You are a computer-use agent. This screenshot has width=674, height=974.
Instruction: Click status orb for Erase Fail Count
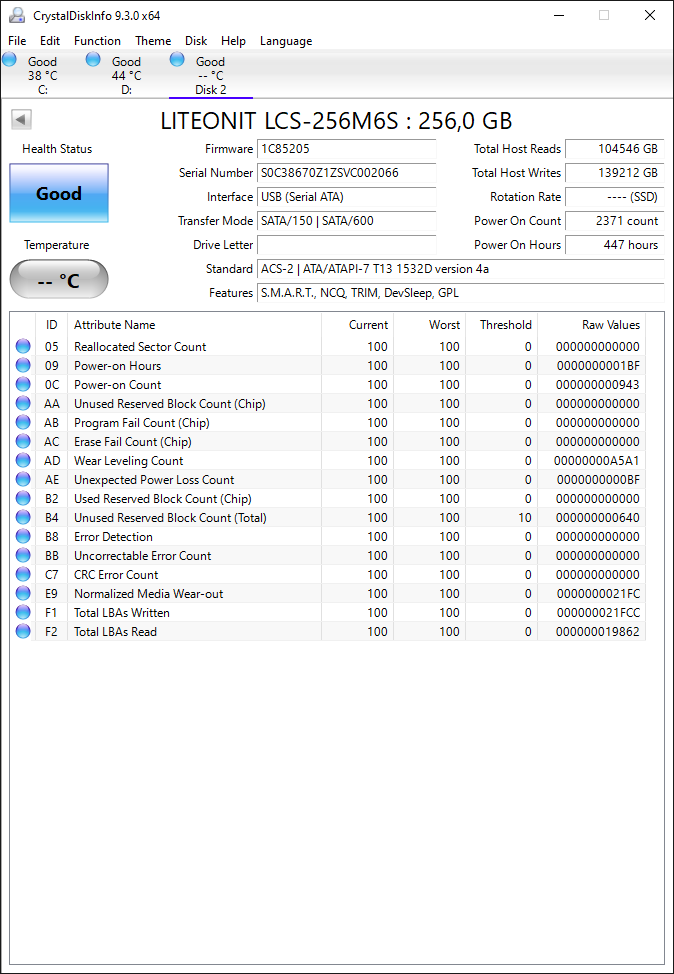click(x=23, y=442)
